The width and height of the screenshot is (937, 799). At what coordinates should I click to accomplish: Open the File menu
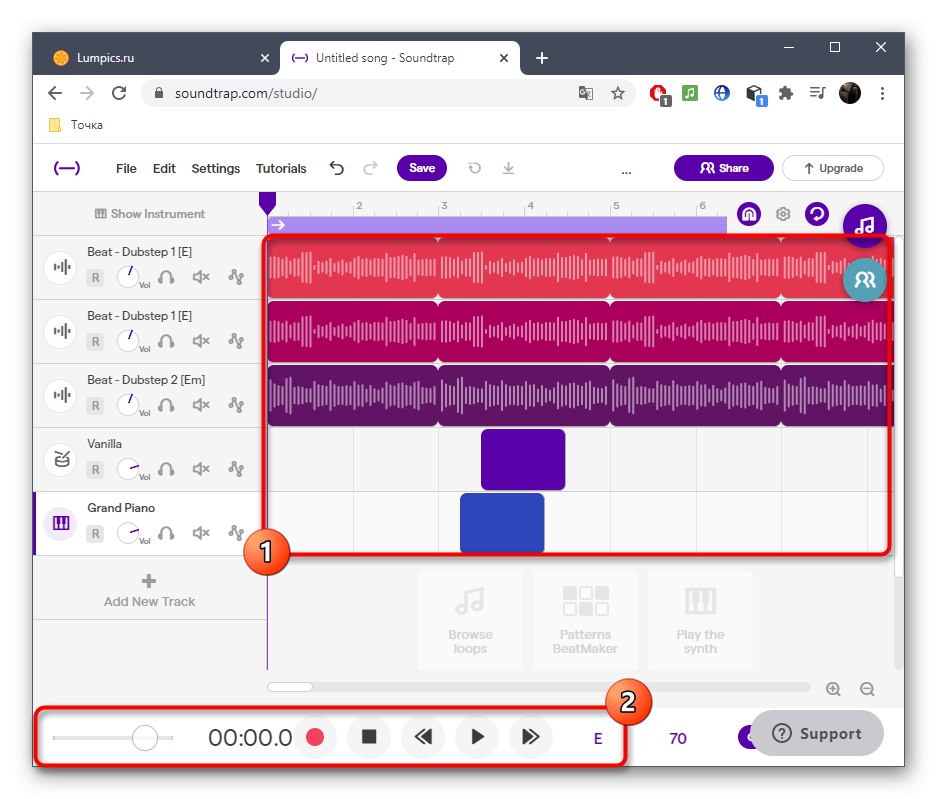pyautogui.click(x=126, y=169)
